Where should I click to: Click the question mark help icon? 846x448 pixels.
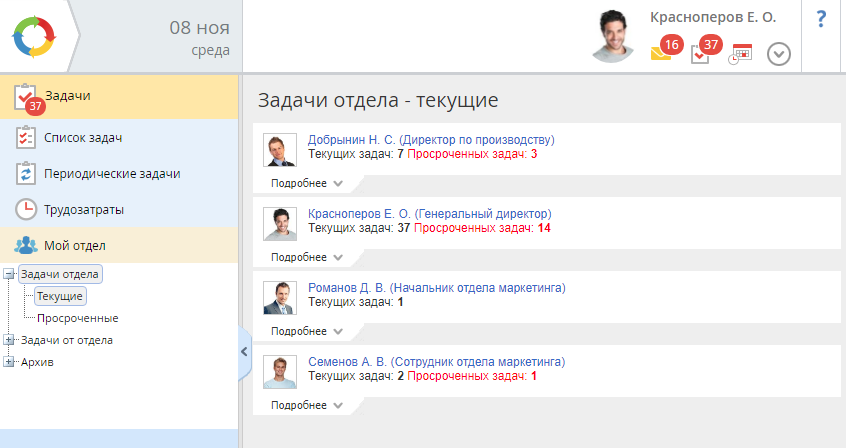821,19
